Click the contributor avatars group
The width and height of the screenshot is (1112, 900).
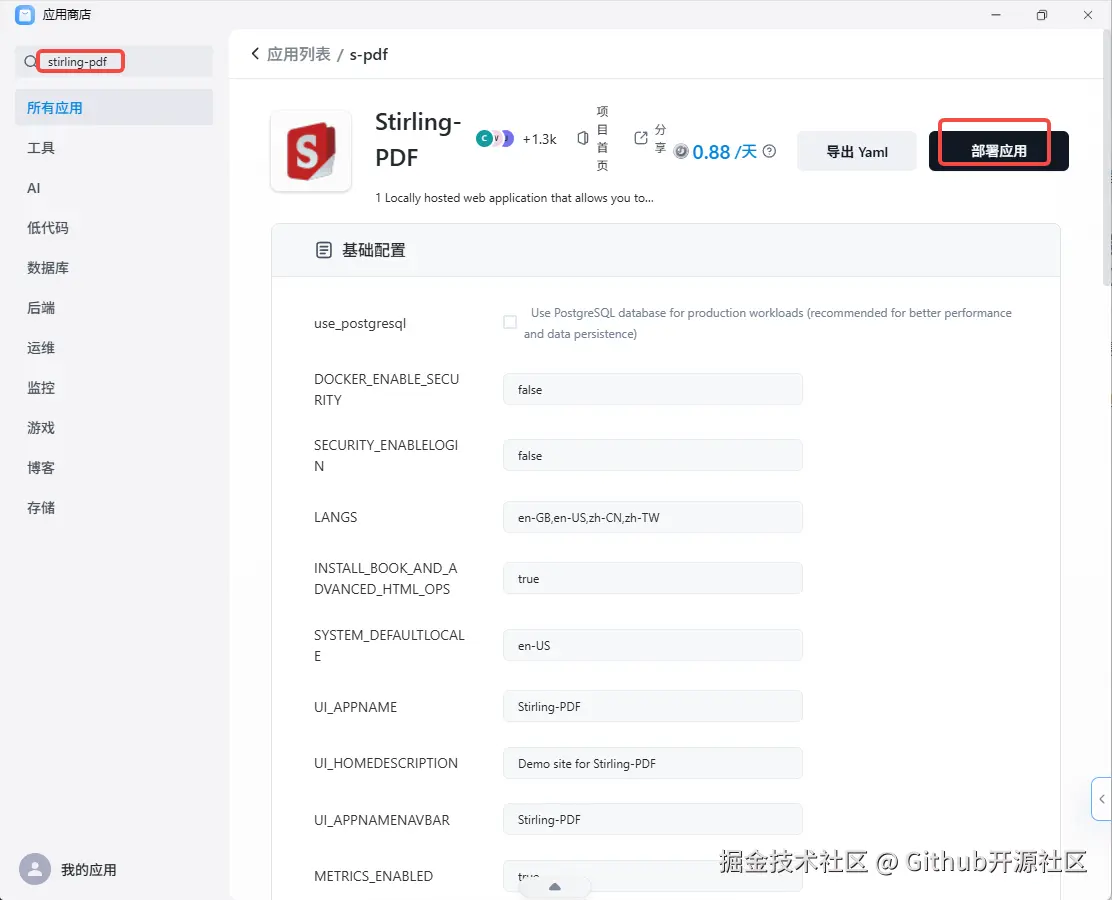[494, 139]
